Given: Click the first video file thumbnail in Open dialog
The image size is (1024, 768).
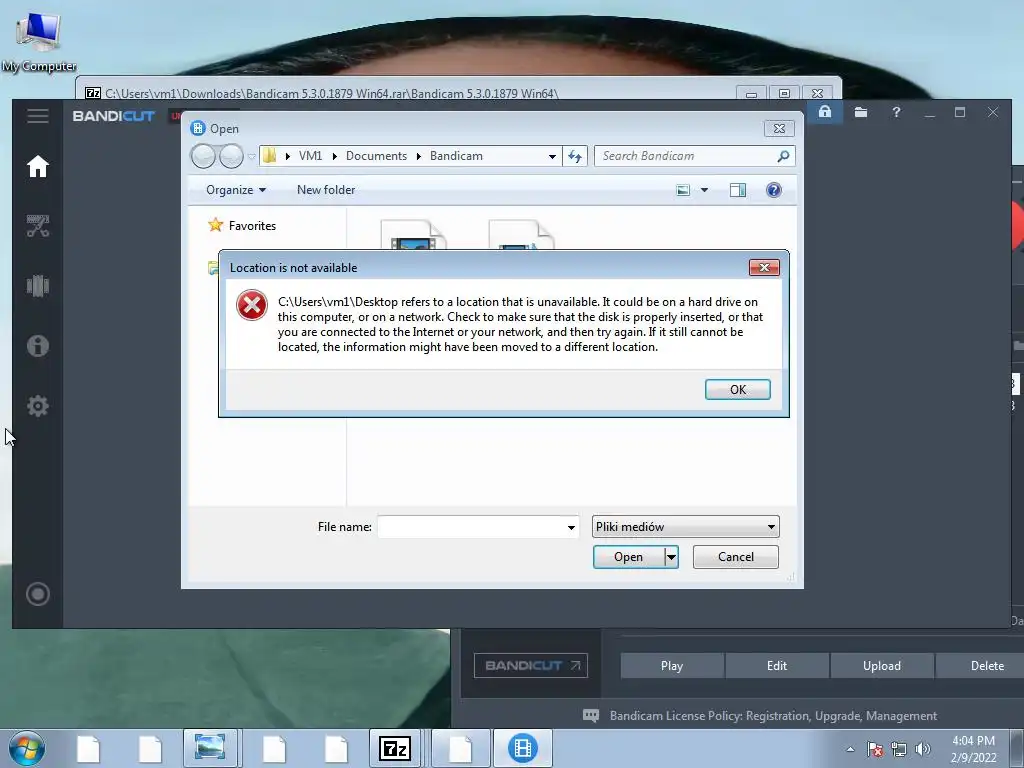Looking at the screenshot, I should (413, 235).
